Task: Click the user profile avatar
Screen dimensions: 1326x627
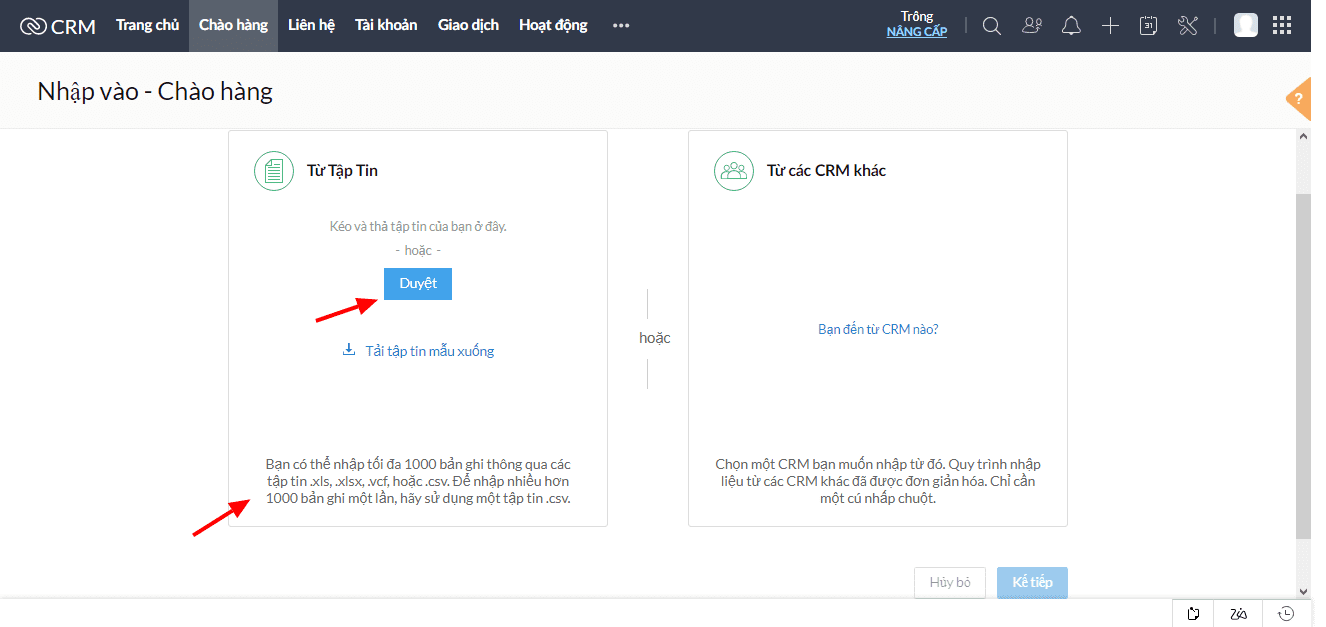Action: click(x=1245, y=26)
